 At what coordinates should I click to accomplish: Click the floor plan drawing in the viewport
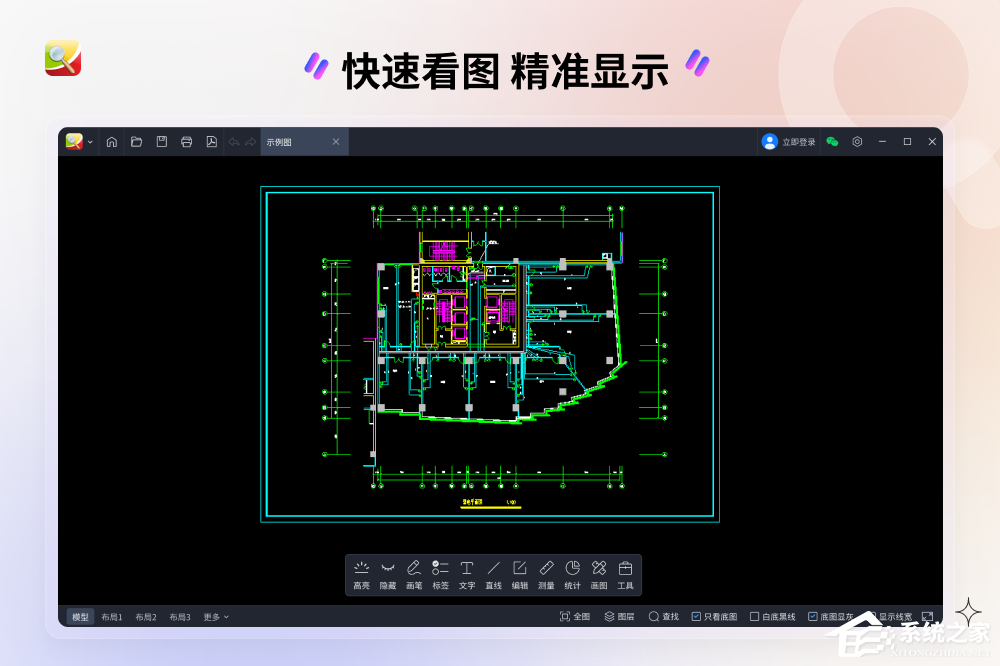point(490,354)
